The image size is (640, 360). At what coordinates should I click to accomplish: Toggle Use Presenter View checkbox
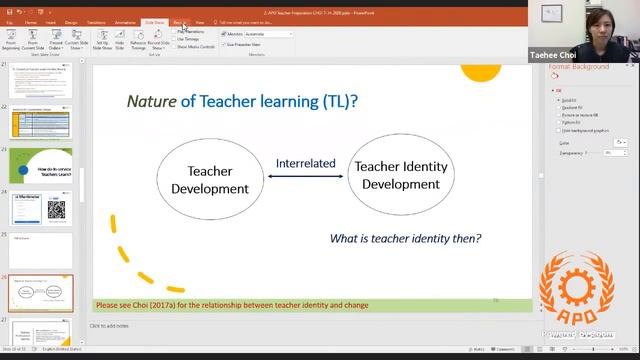point(224,44)
